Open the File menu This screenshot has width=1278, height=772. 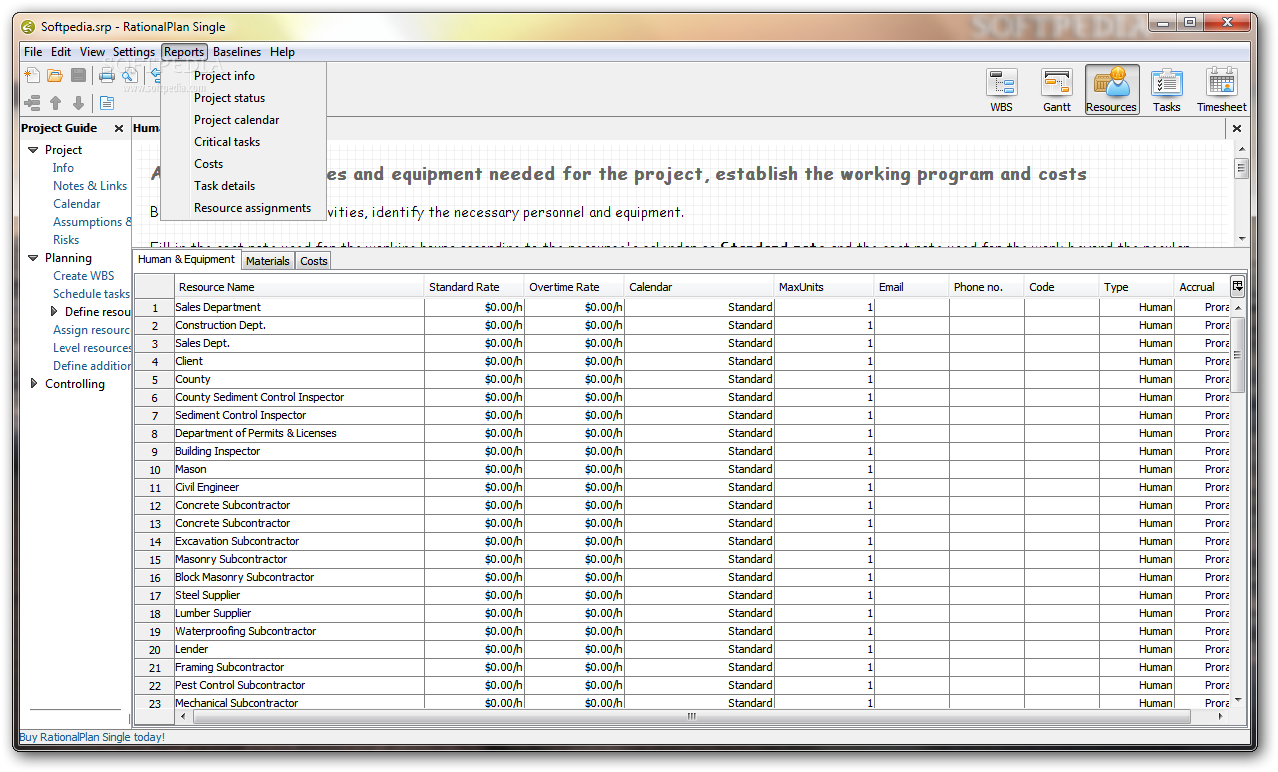tap(33, 52)
